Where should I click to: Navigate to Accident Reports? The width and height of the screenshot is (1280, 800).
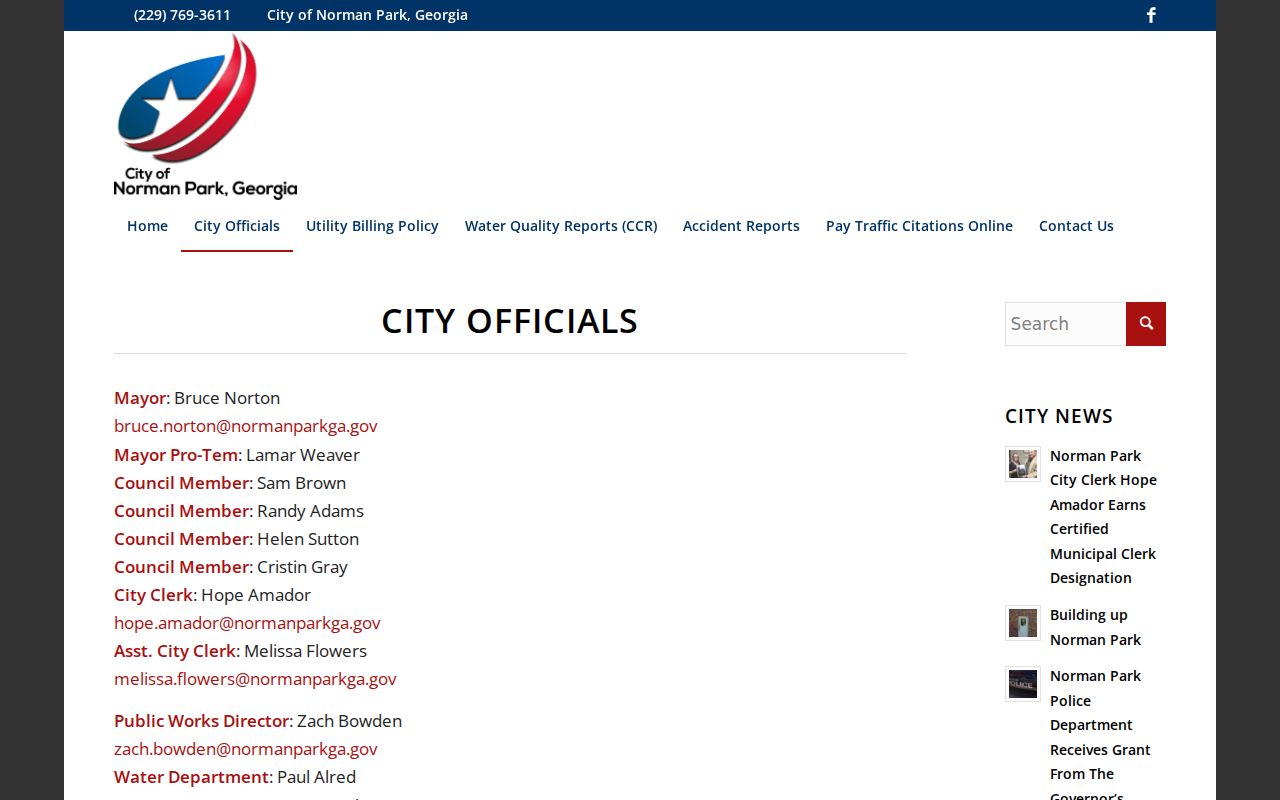coord(741,226)
